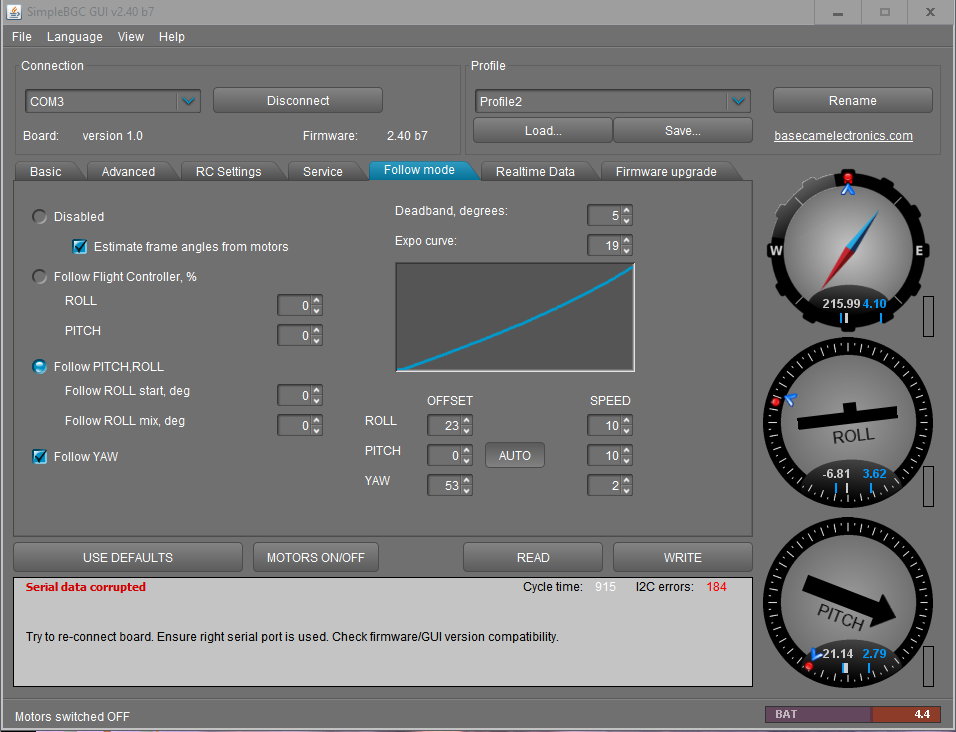
Task: Toggle Estimate frame angles from motors
Action: point(80,247)
